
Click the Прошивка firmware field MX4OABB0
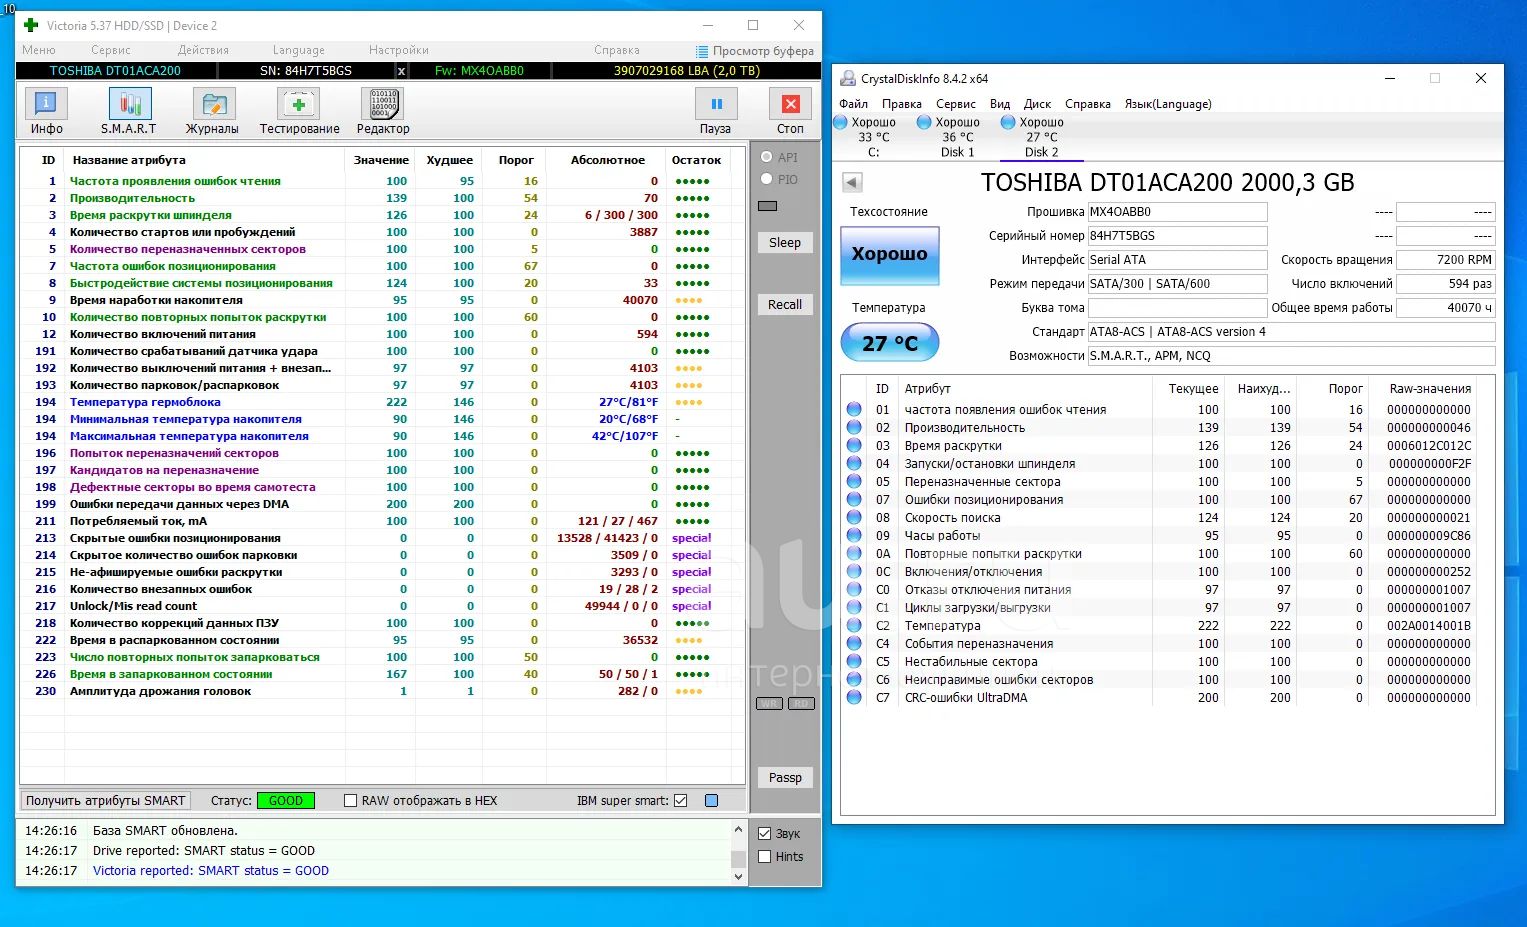(1177, 212)
